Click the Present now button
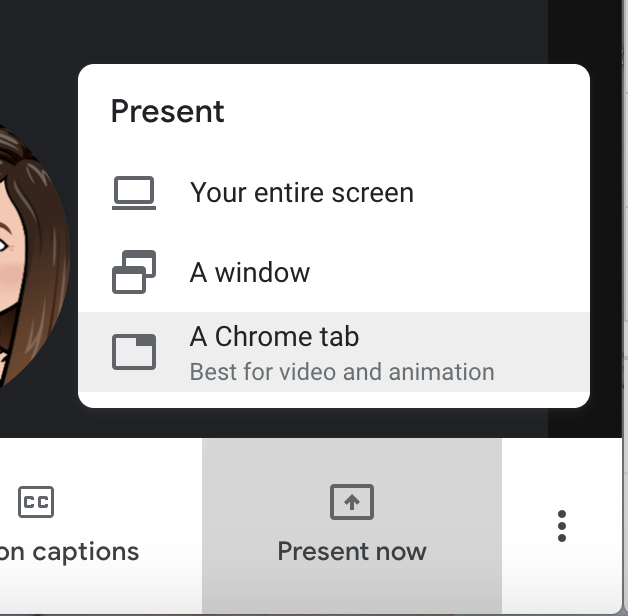Screen dimensions: 628x616 coord(352,525)
